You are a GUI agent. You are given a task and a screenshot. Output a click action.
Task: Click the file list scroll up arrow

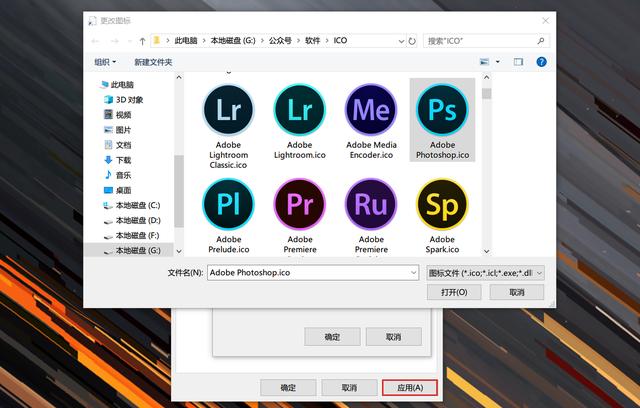tap(486, 77)
